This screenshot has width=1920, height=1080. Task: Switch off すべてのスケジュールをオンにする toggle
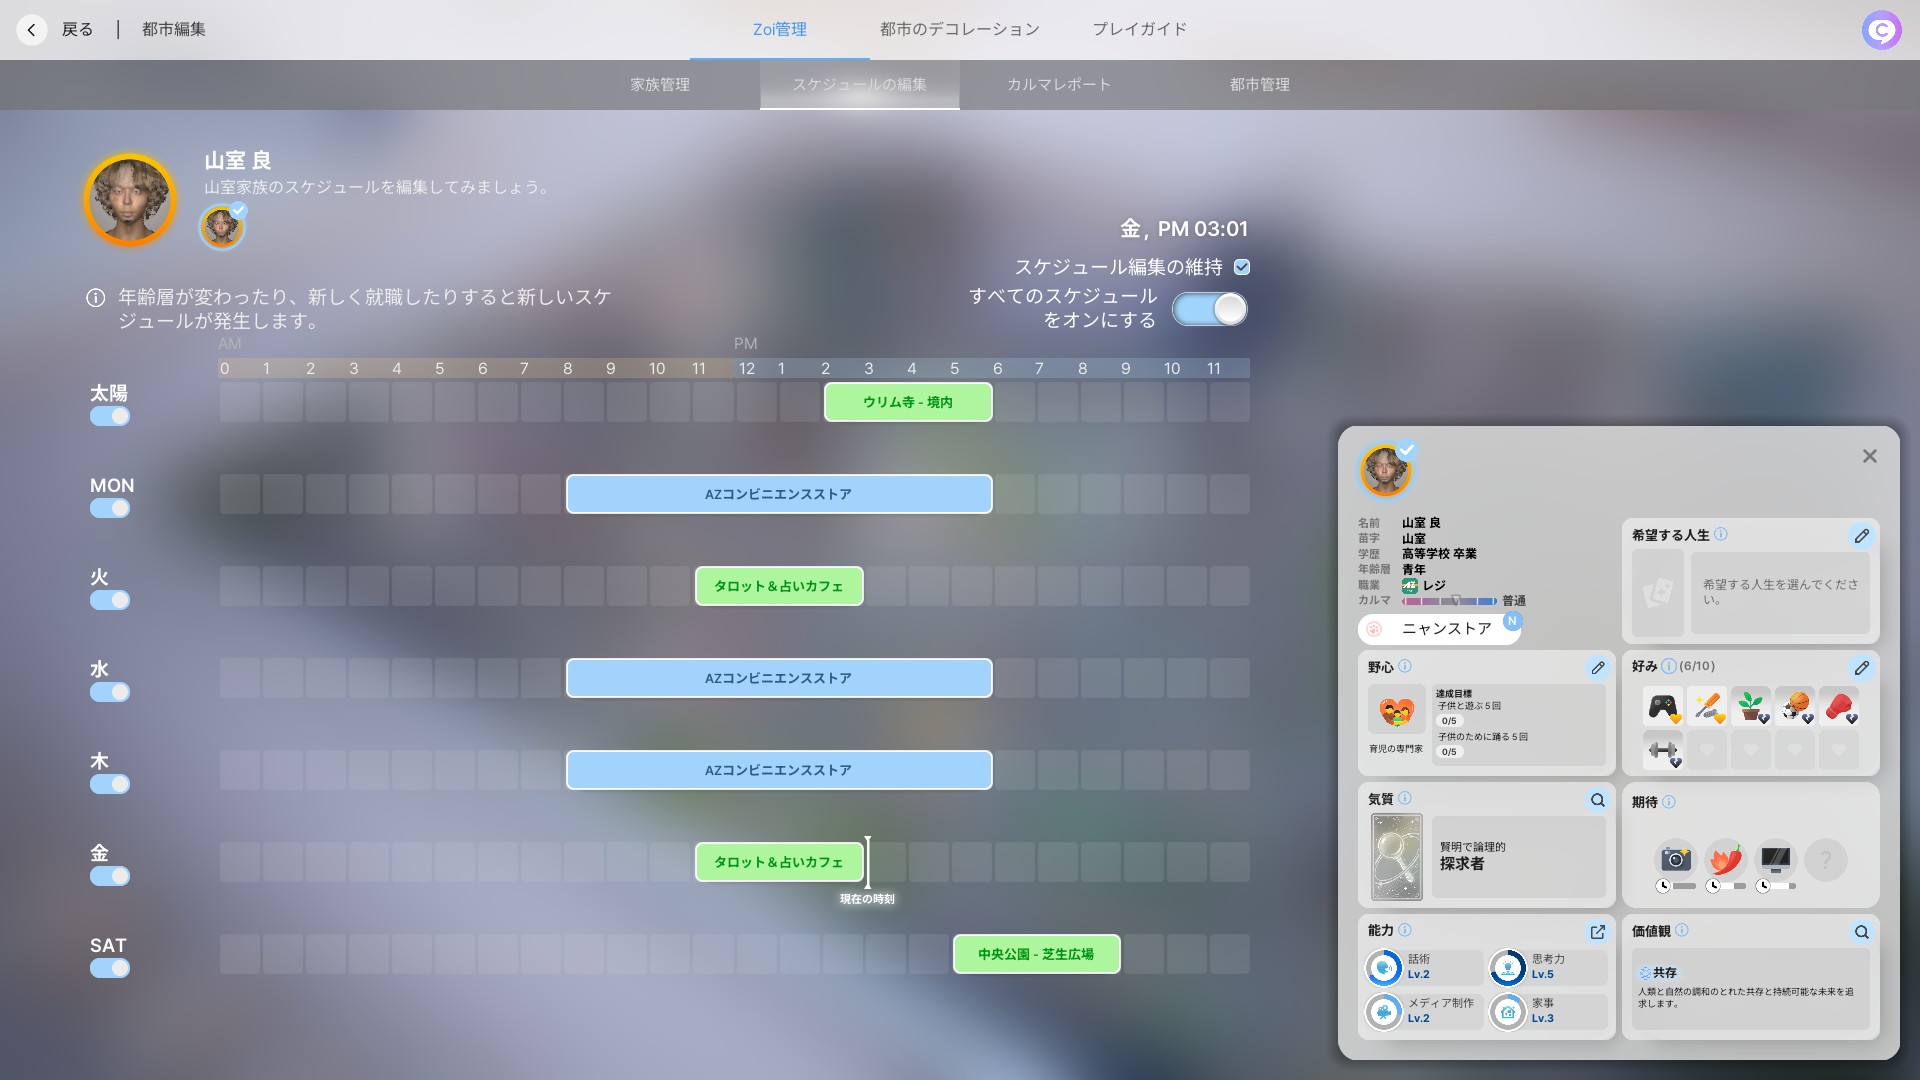(x=1210, y=309)
